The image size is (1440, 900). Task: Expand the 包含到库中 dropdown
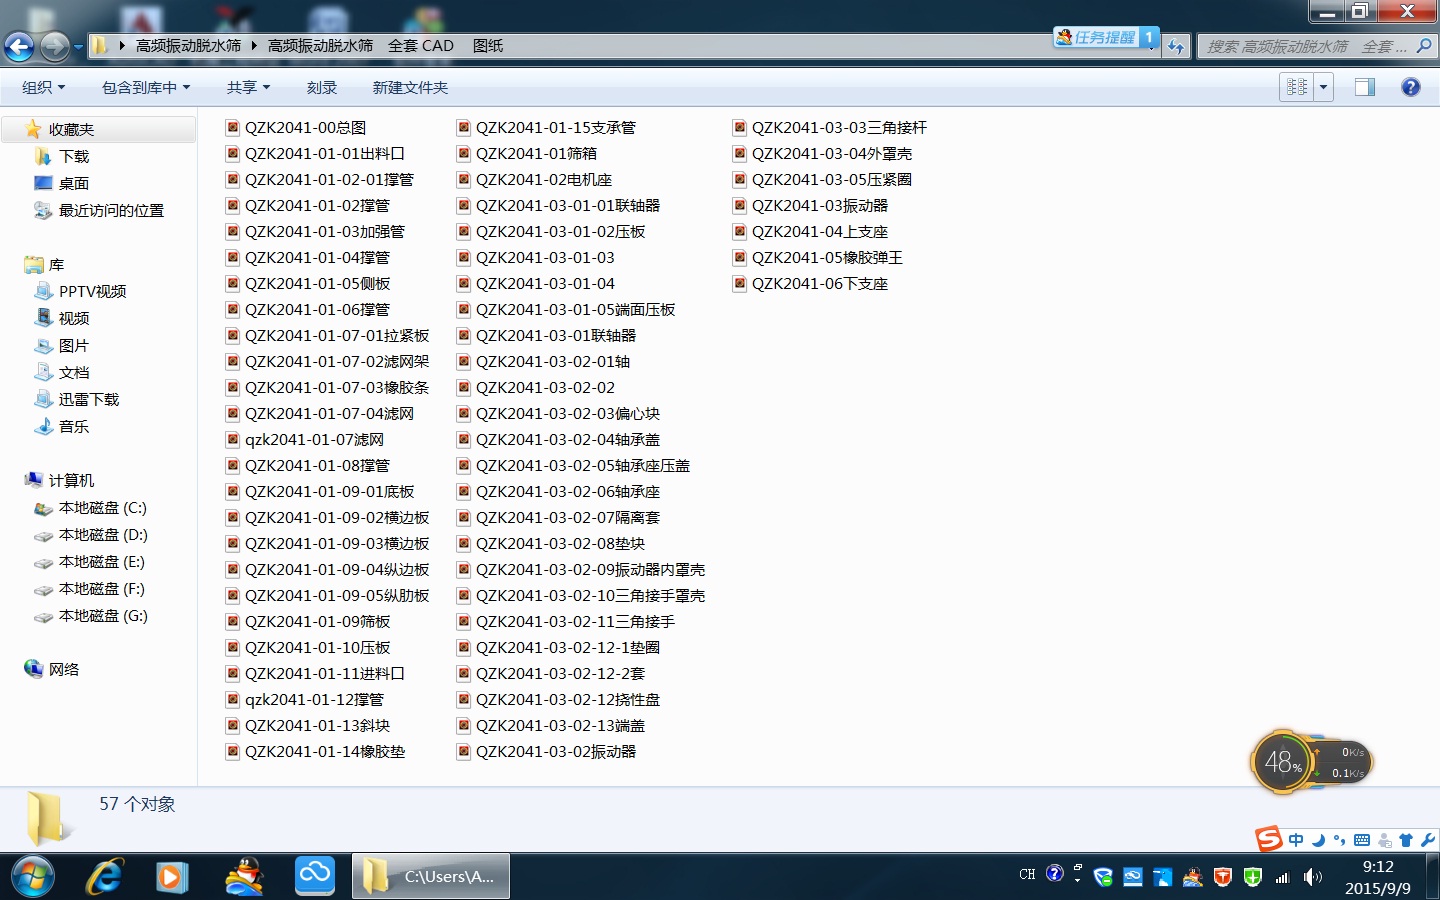pyautogui.click(x=145, y=88)
